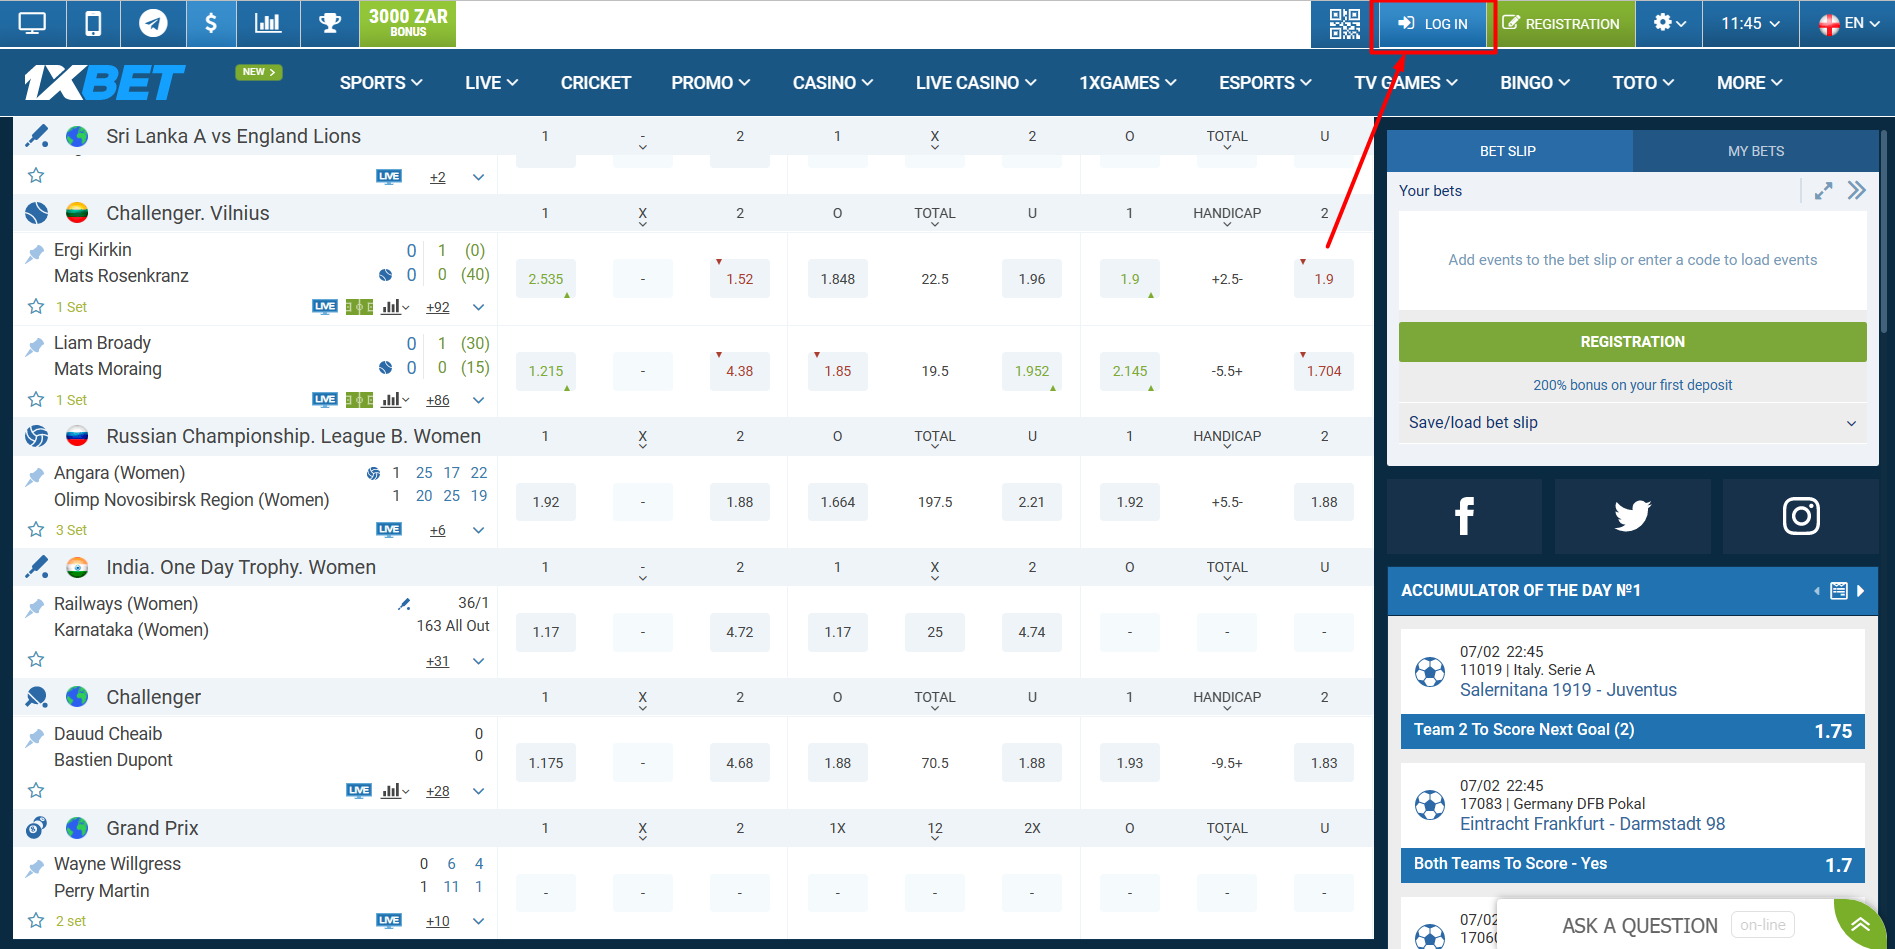Viewport: 1895px width, 949px height.
Task: Click the dollar payments icon
Action: 211,23
